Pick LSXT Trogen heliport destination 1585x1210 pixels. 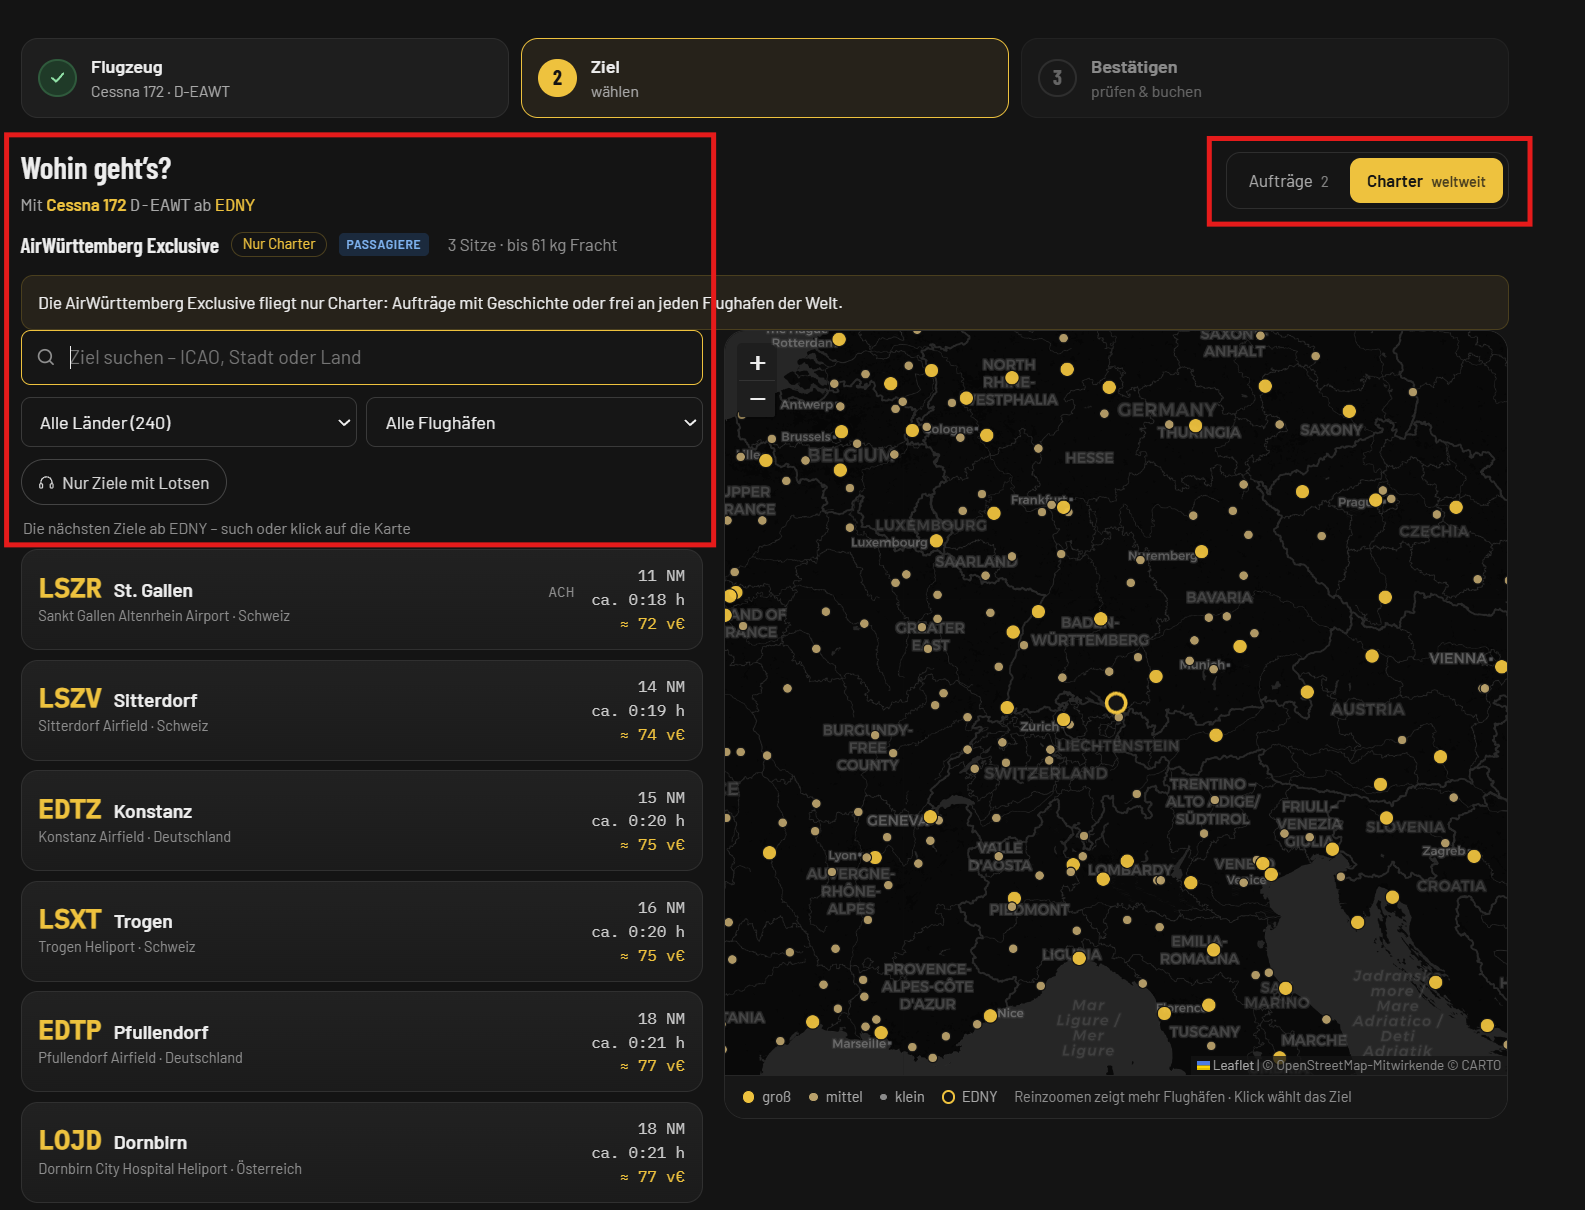(x=362, y=931)
